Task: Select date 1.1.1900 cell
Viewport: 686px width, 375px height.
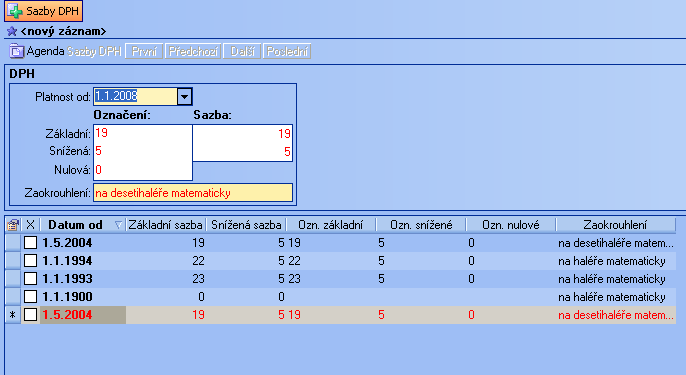Action: click(x=83, y=297)
